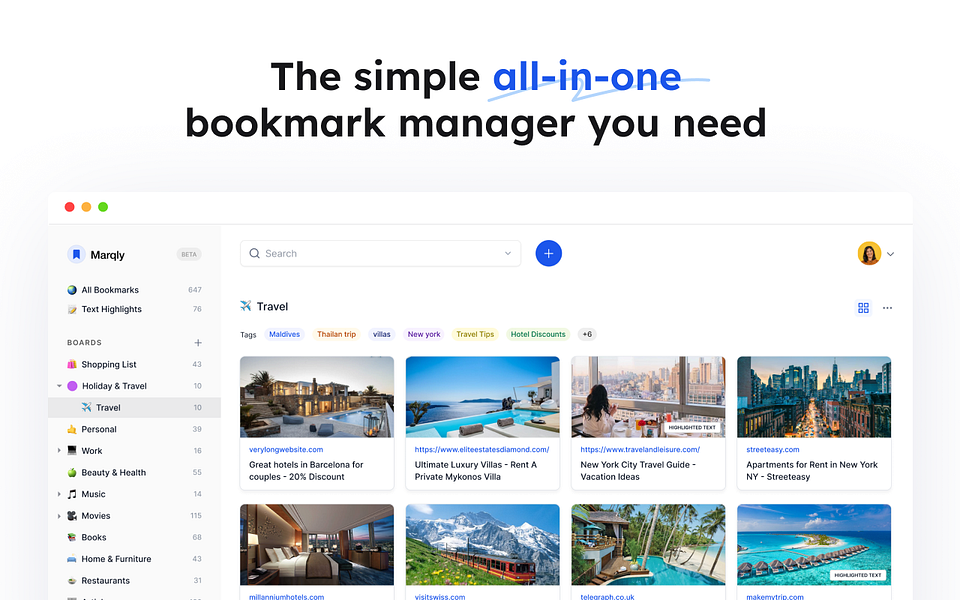Screen dimensions: 960x600
Task: Click the magnifier icon in search bar
Action: [x=254, y=253]
